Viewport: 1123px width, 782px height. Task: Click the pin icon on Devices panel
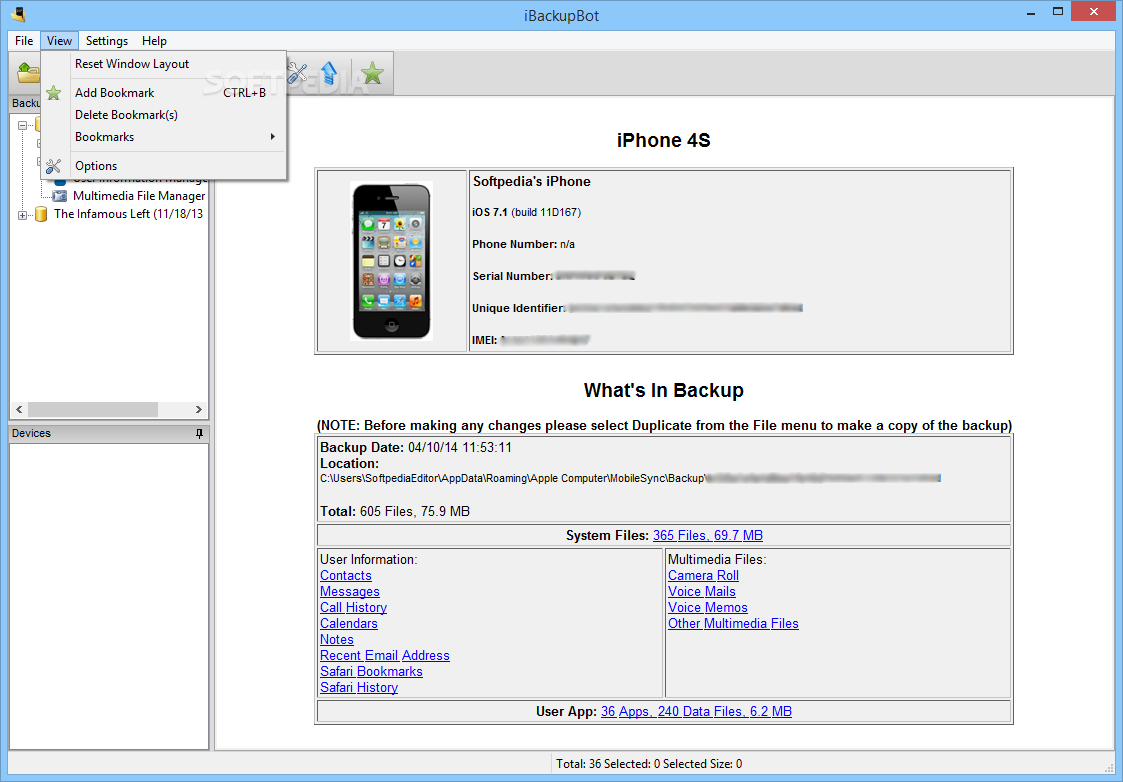pyautogui.click(x=200, y=433)
